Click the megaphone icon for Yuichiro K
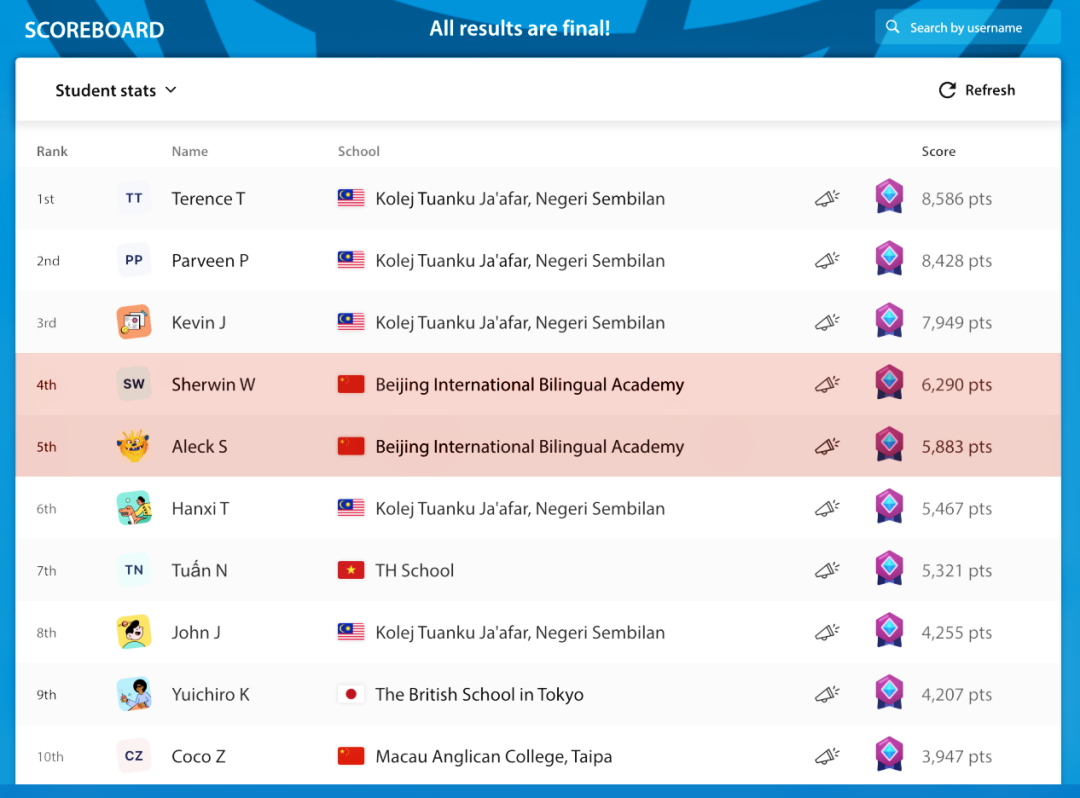The height and width of the screenshot is (798, 1080). tap(827, 694)
